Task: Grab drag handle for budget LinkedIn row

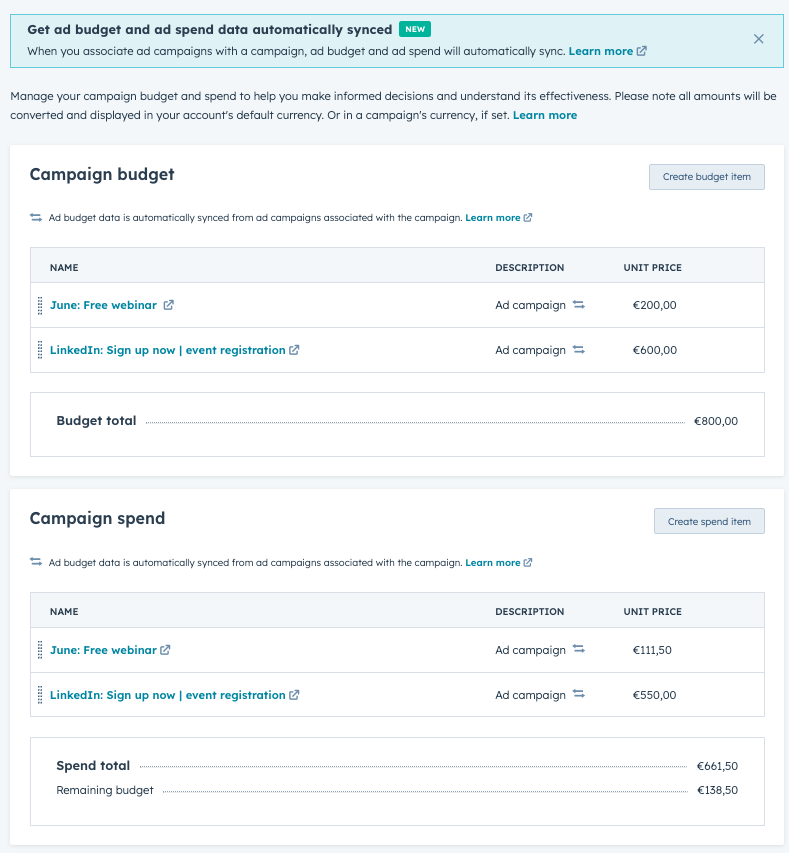Action: click(40, 350)
